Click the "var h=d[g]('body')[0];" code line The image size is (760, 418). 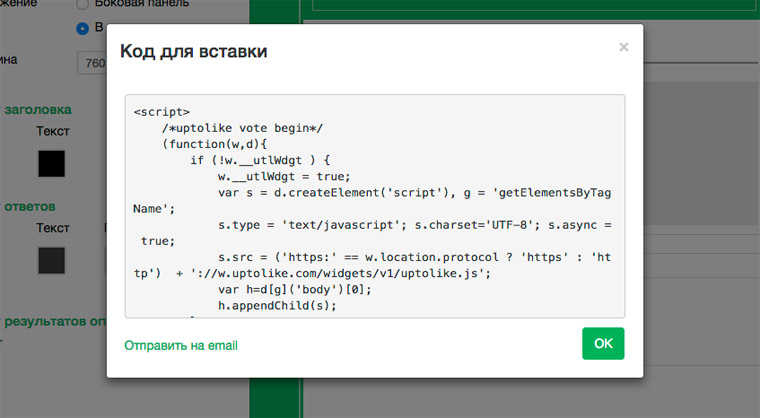tap(294, 289)
